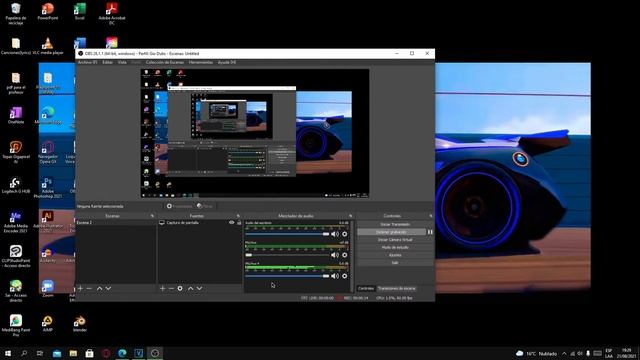The width and height of the screenshot is (640, 360).
Task: Open Herramientas menu
Action: coord(200,62)
